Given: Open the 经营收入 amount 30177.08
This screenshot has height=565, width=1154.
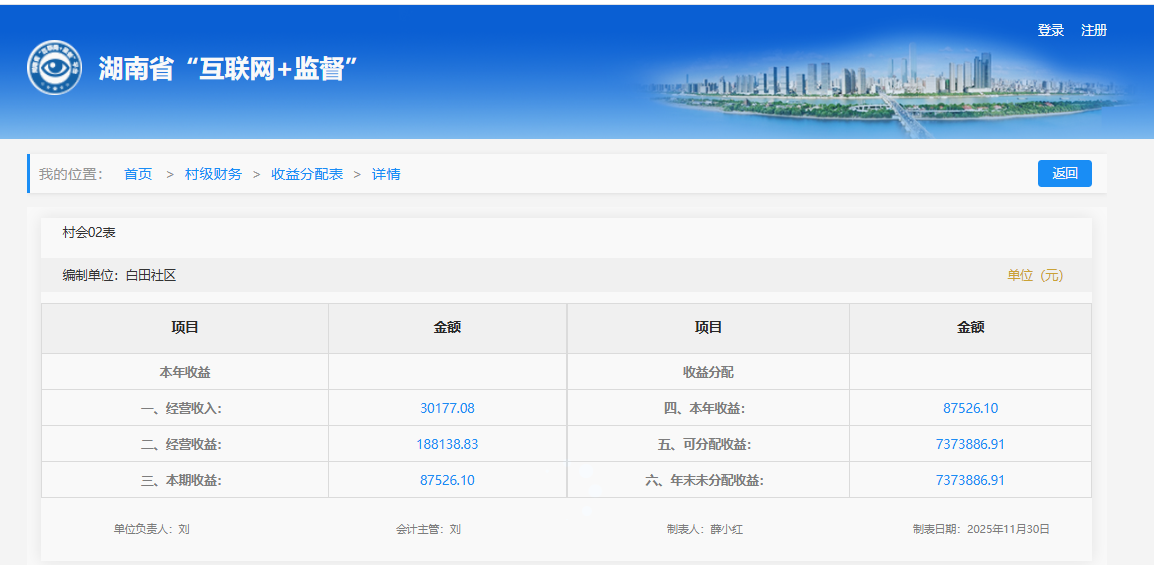Looking at the screenshot, I should 447,408.
